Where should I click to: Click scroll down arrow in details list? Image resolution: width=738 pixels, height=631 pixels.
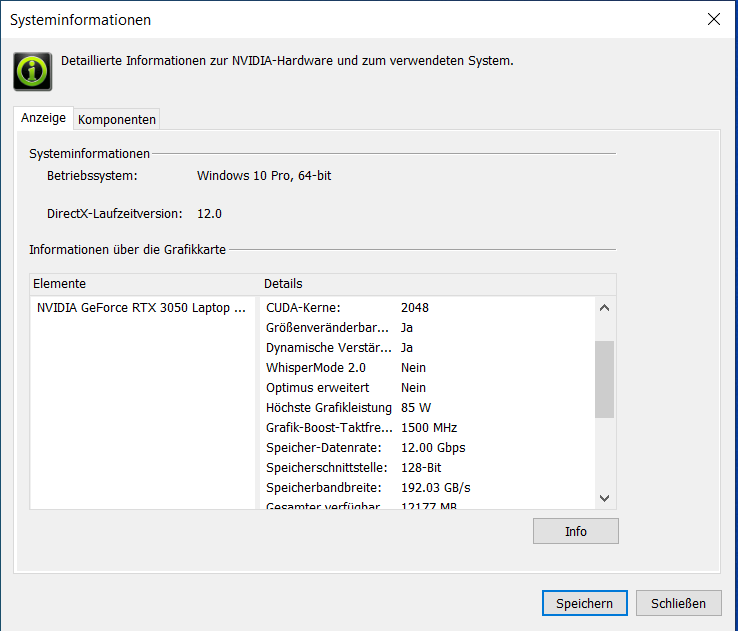pyautogui.click(x=605, y=498)
